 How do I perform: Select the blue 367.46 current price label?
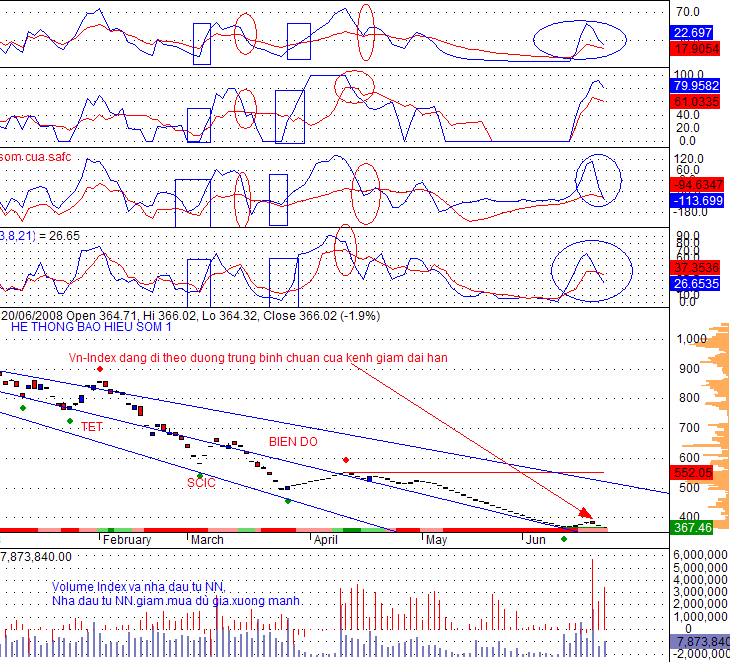695,526
